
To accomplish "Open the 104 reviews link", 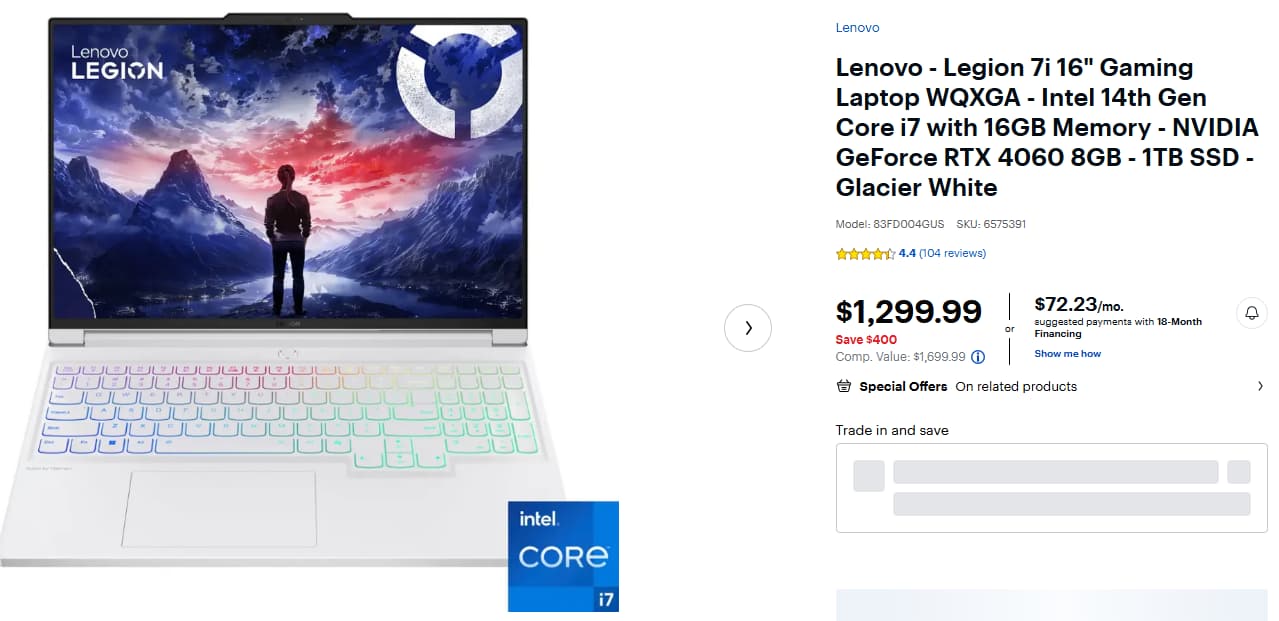I will [952, 254].
